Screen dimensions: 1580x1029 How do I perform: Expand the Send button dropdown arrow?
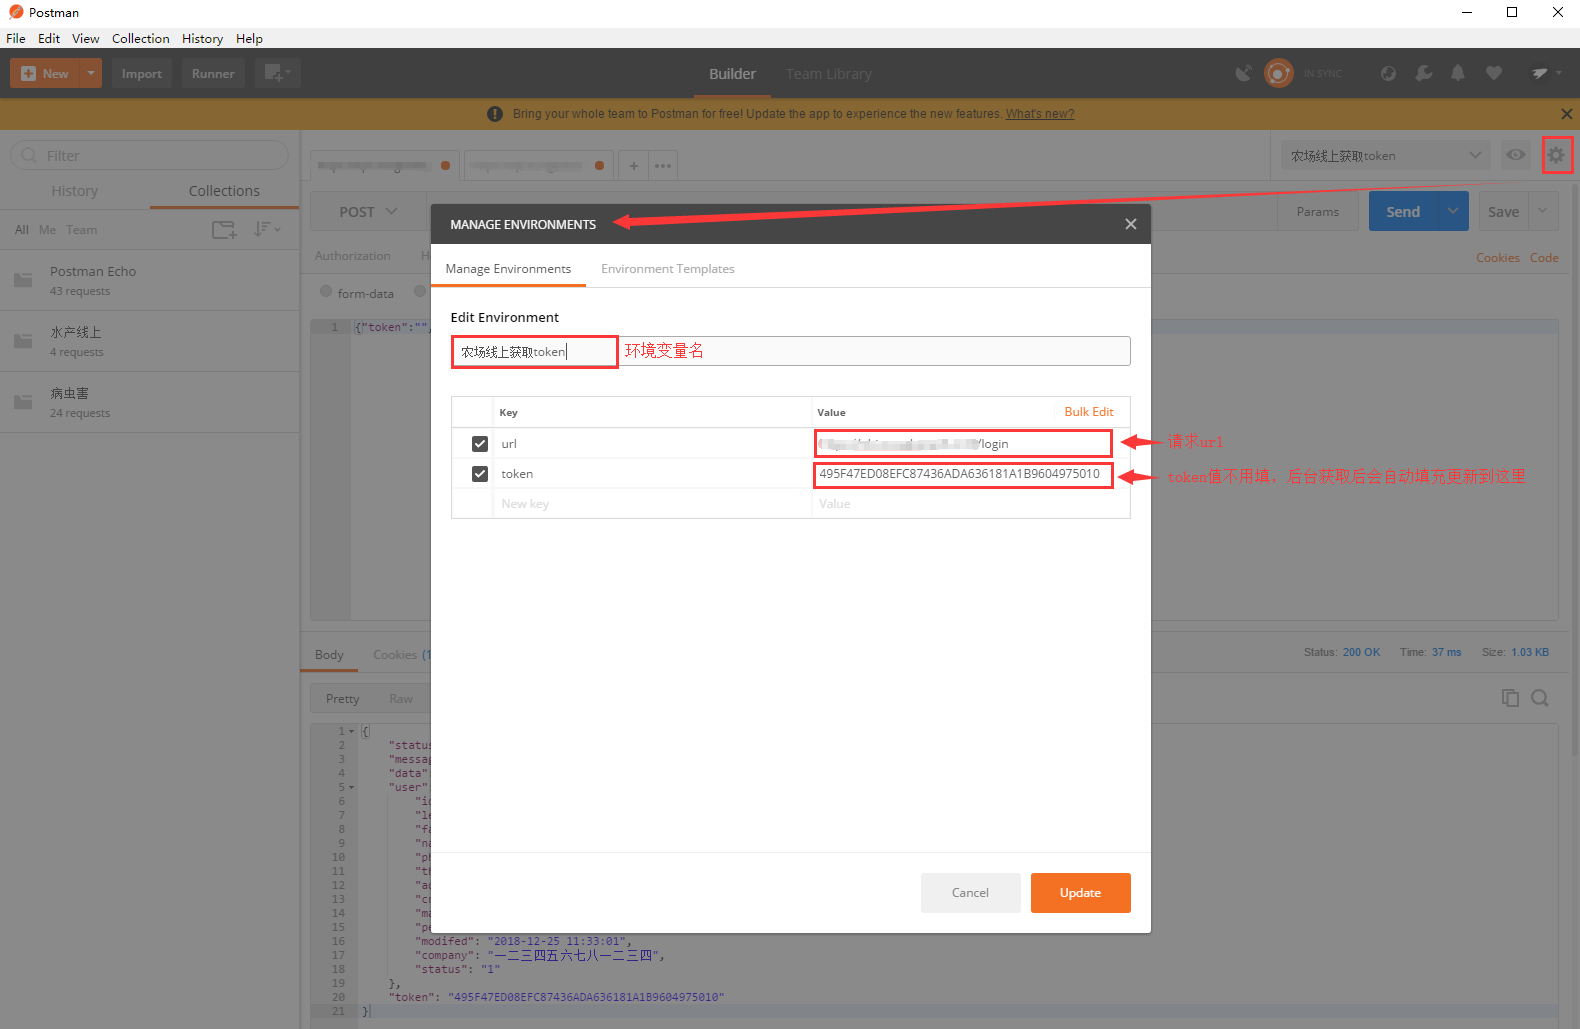click(1453, 211)
